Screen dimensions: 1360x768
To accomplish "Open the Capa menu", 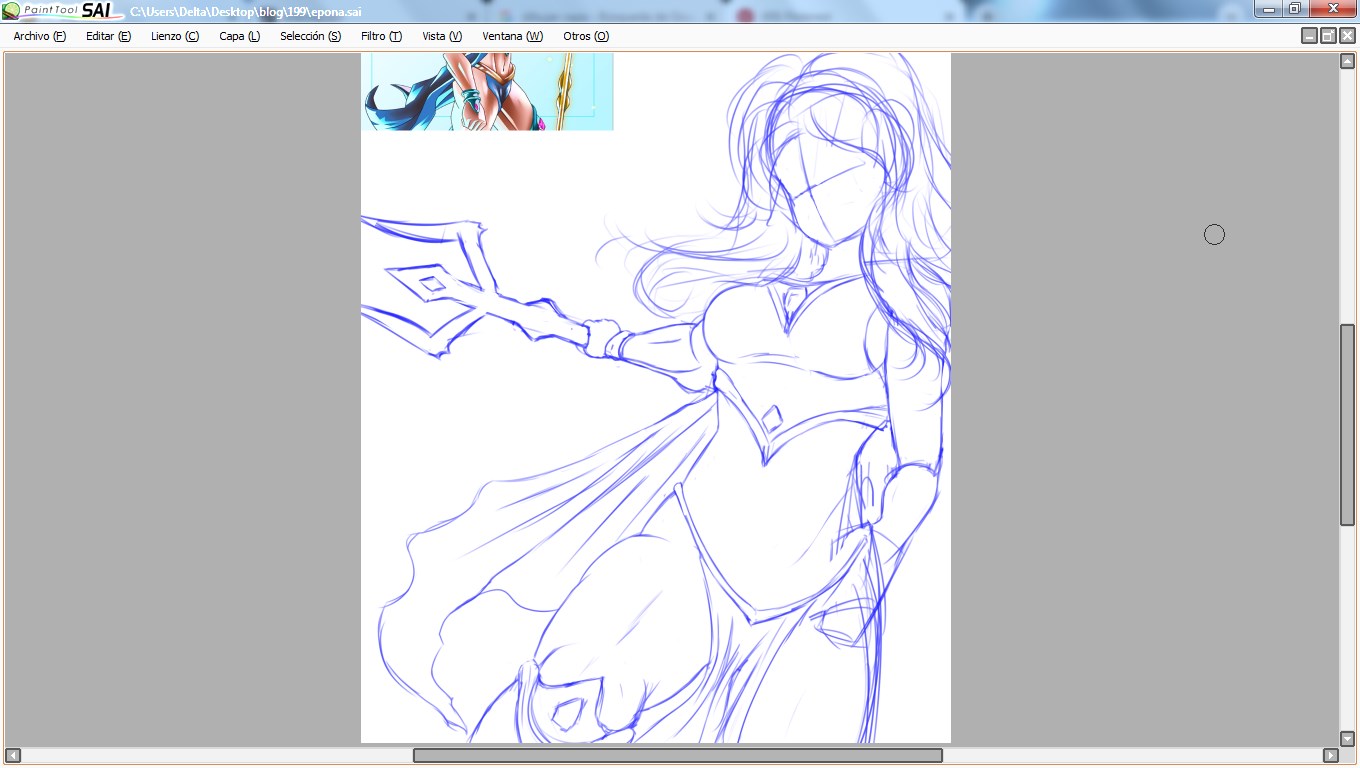I will click(239, 36).
